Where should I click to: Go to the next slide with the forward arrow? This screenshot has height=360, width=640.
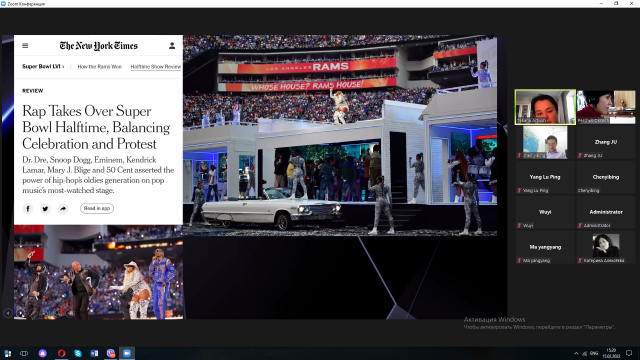20,313
